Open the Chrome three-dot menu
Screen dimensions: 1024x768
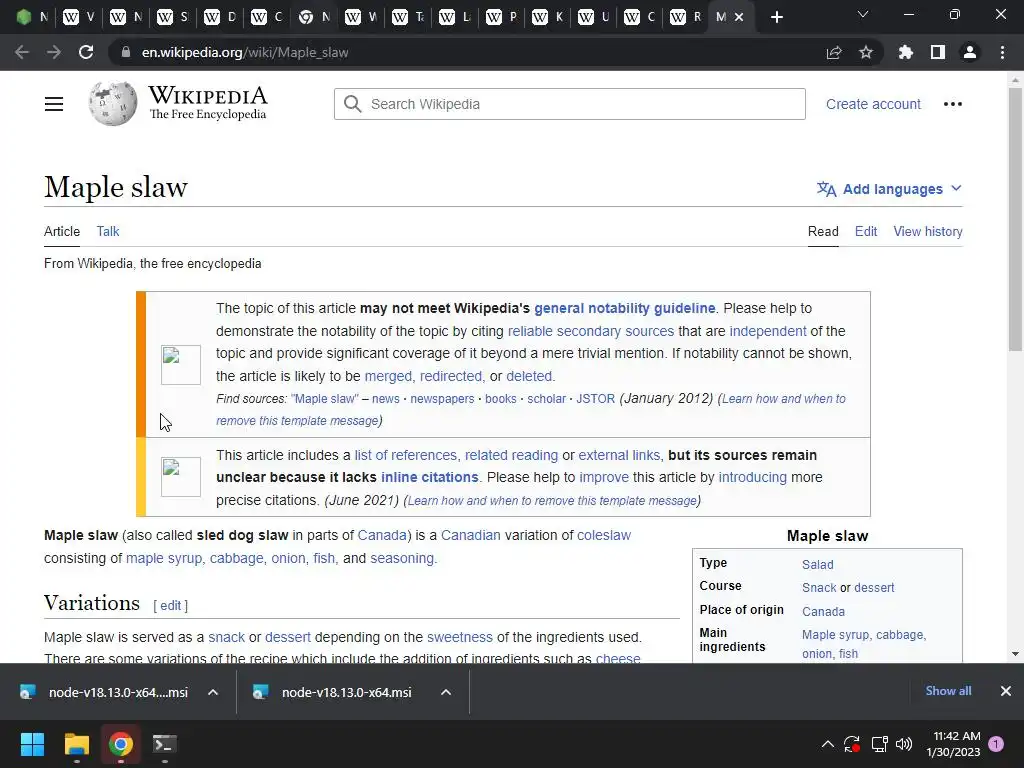[1002, 52]
